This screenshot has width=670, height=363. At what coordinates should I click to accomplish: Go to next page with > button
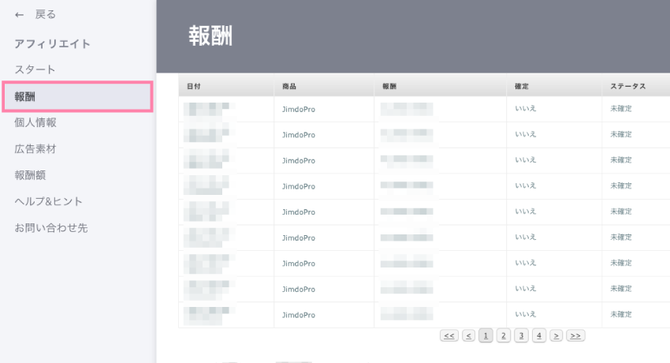coord(556,336)
